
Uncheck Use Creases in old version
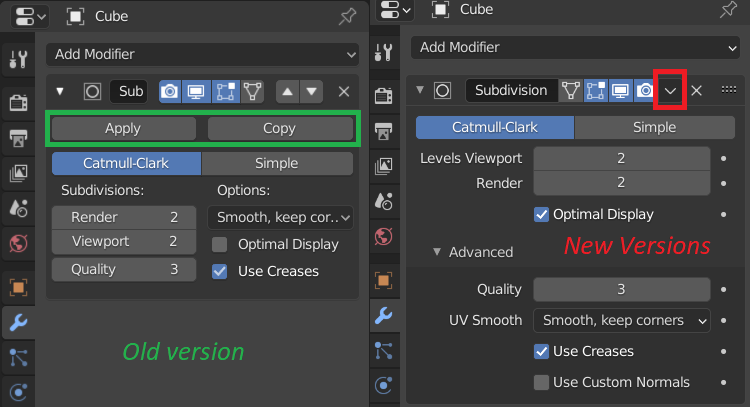tap(220, 271)
